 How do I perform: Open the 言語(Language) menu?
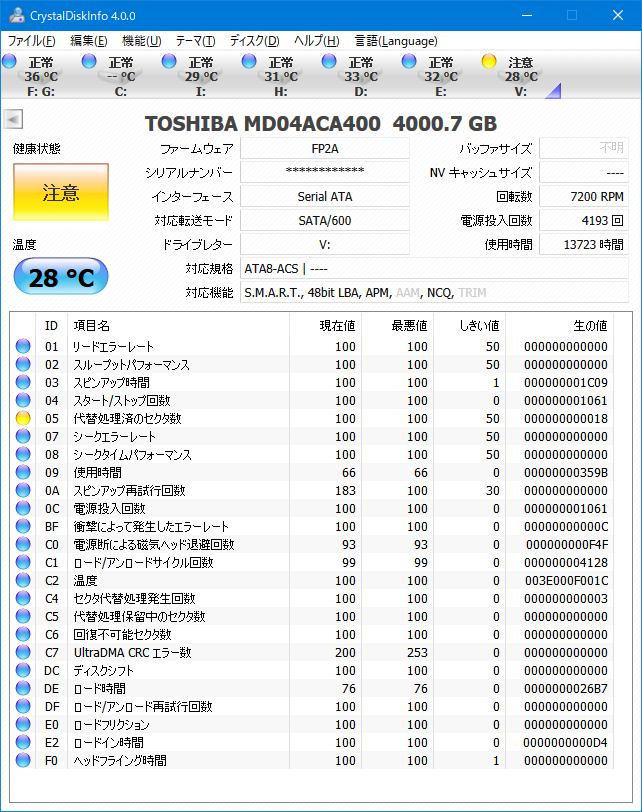coord(396,41)
